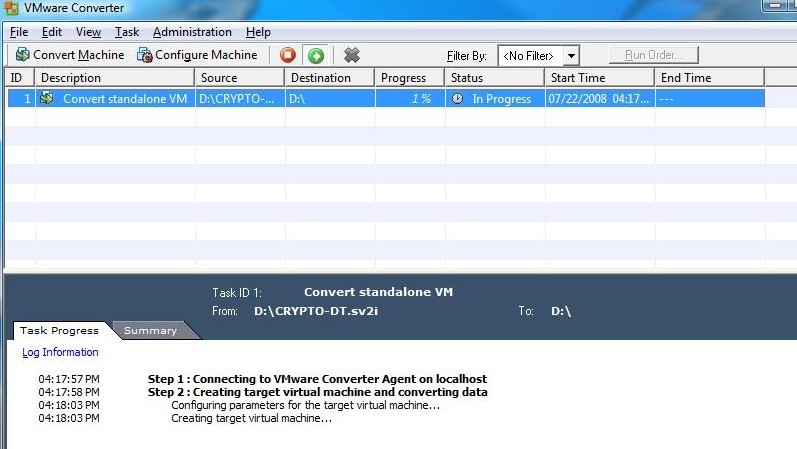Click the Run Order... button
This screenshot has width=797, height=449.
tap(654, 55)
